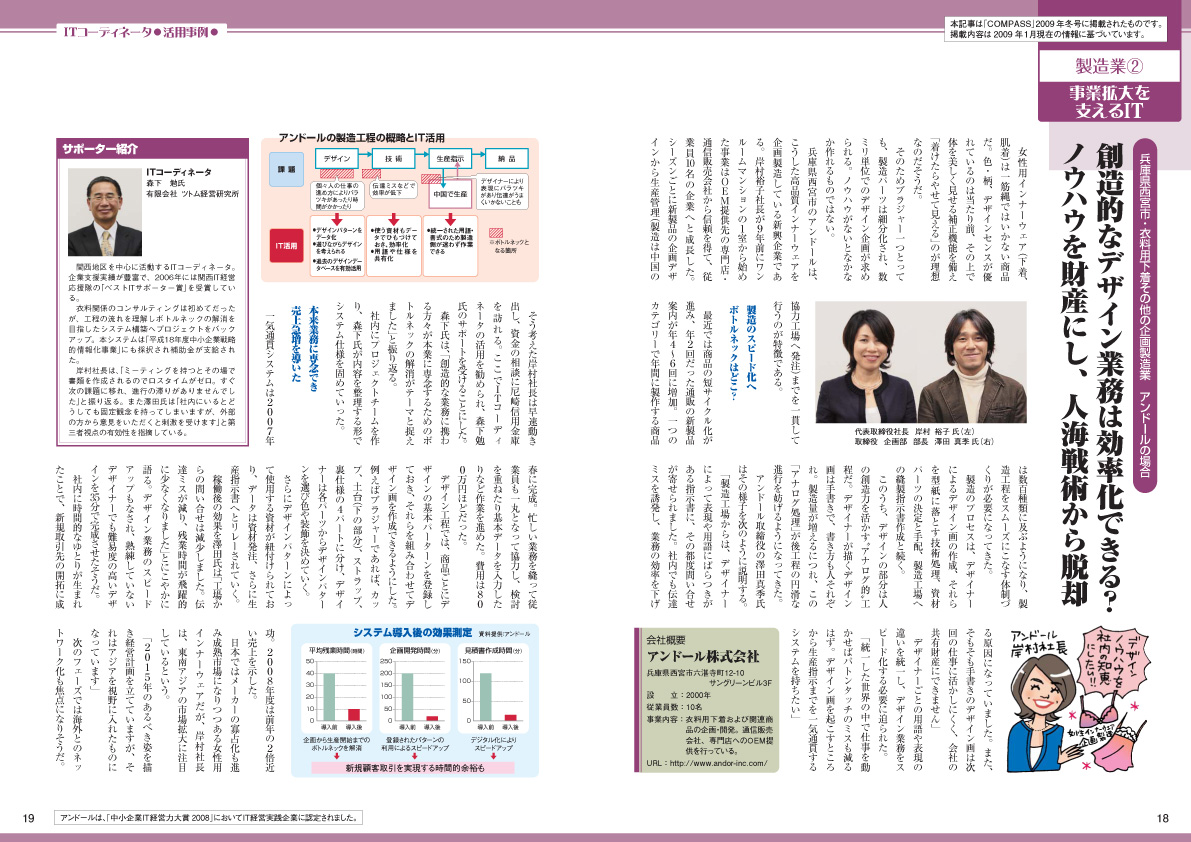This screenshot has height=842, width=1191.
Task: Click the "デザインパターンをデータ化" bullet box
Action: (337, 246)
